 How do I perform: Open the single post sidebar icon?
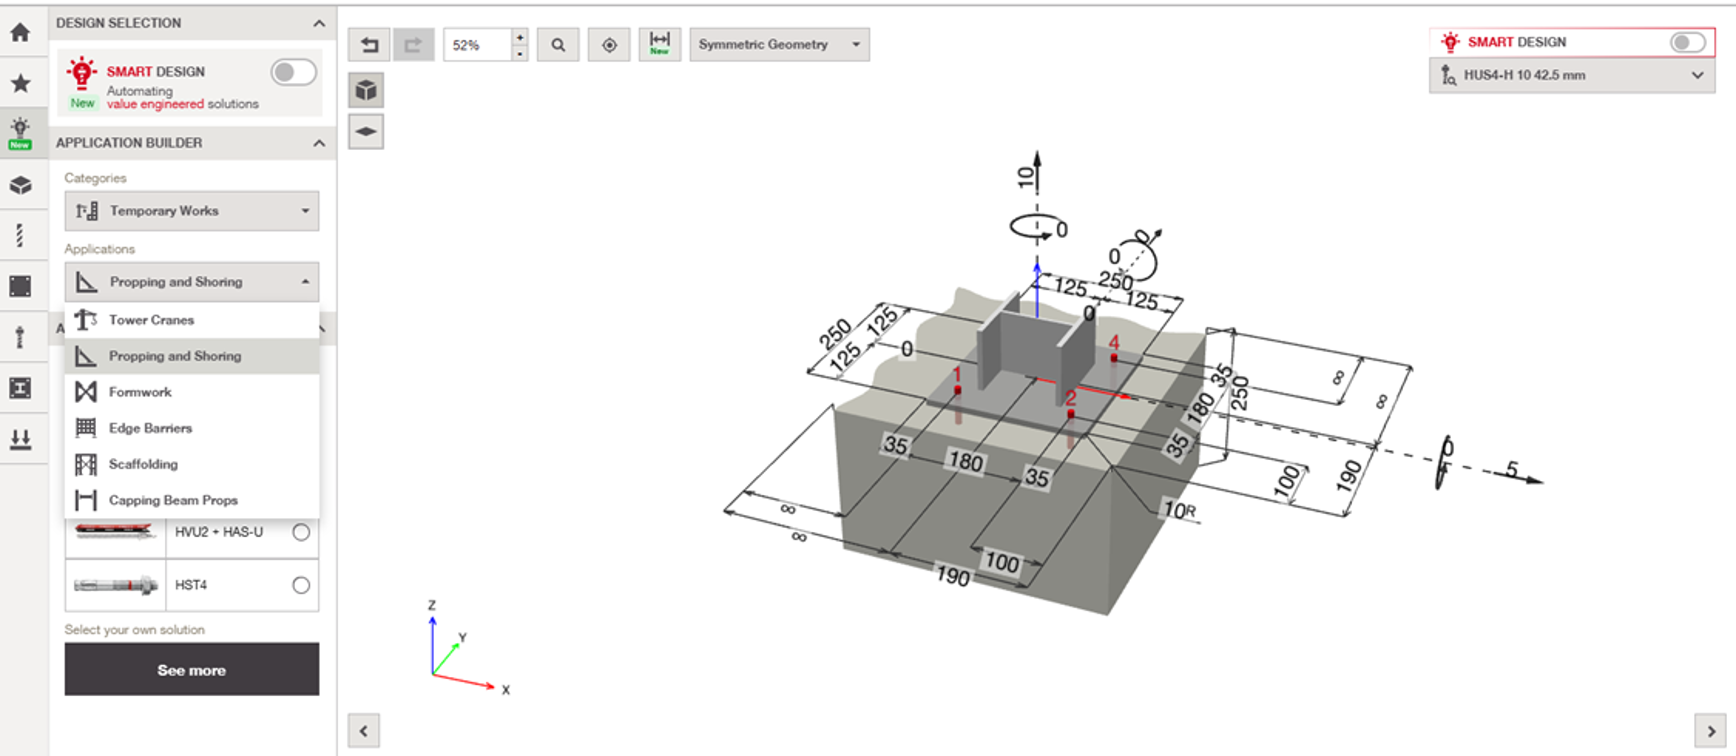[20, 337]
